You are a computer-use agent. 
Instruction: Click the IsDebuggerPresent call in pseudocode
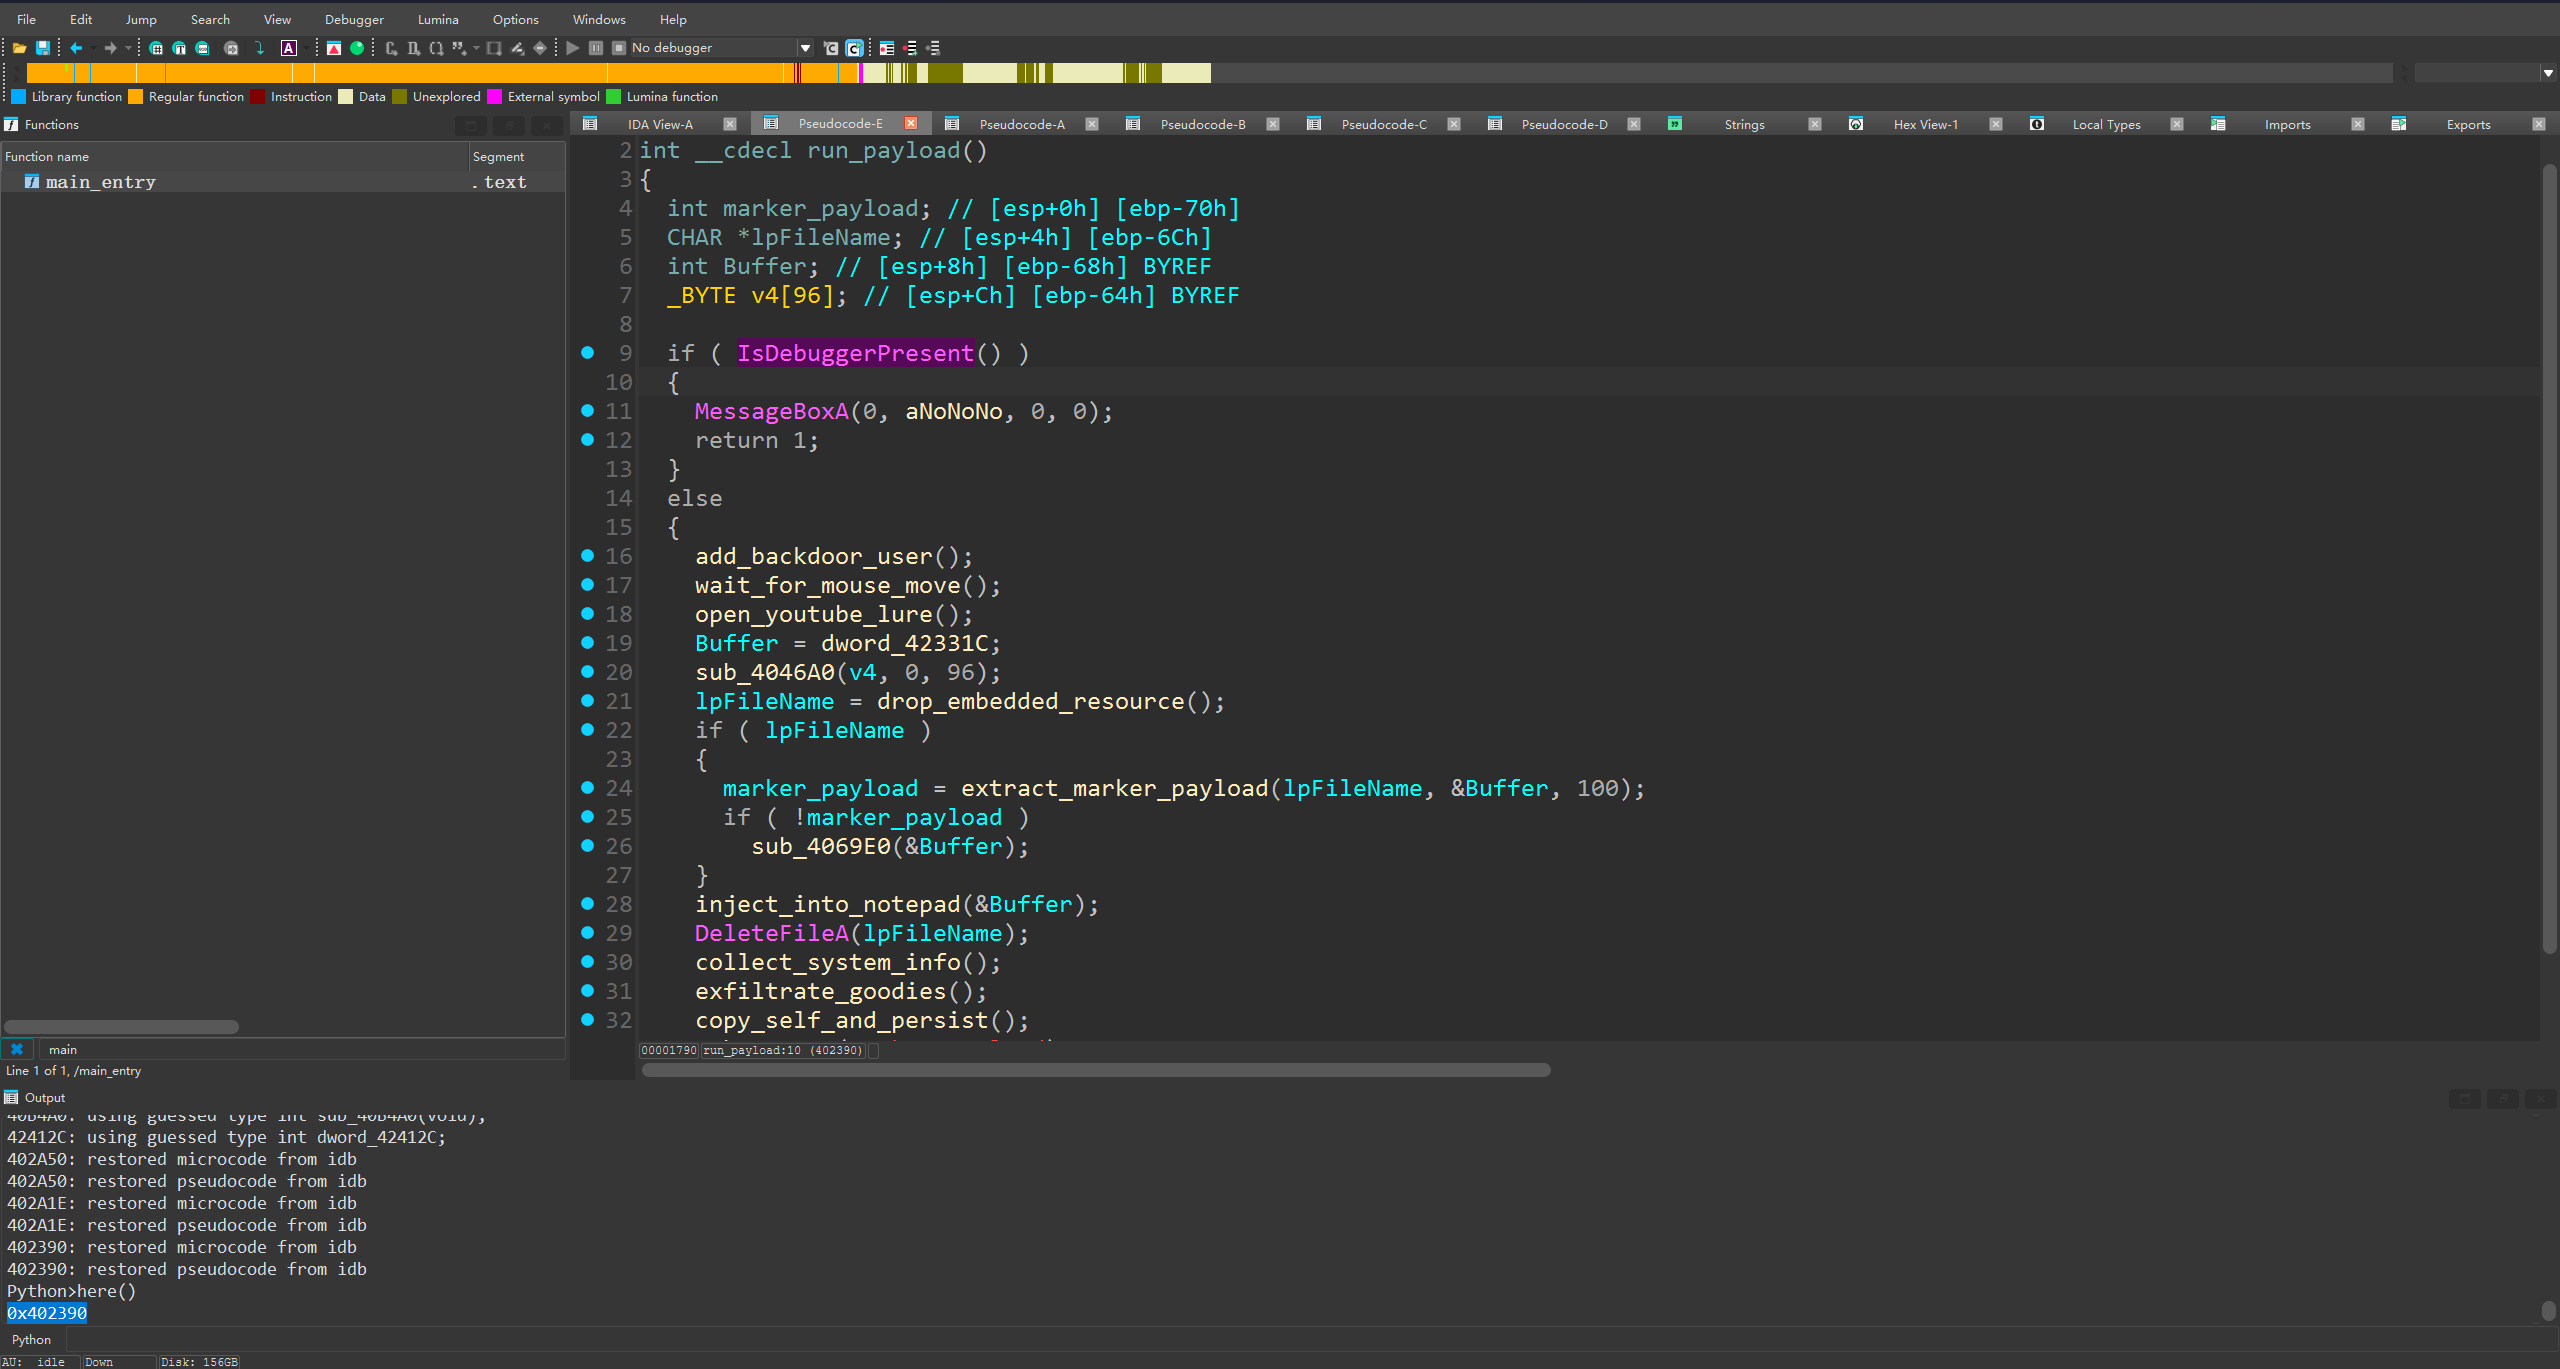(855, 353)
